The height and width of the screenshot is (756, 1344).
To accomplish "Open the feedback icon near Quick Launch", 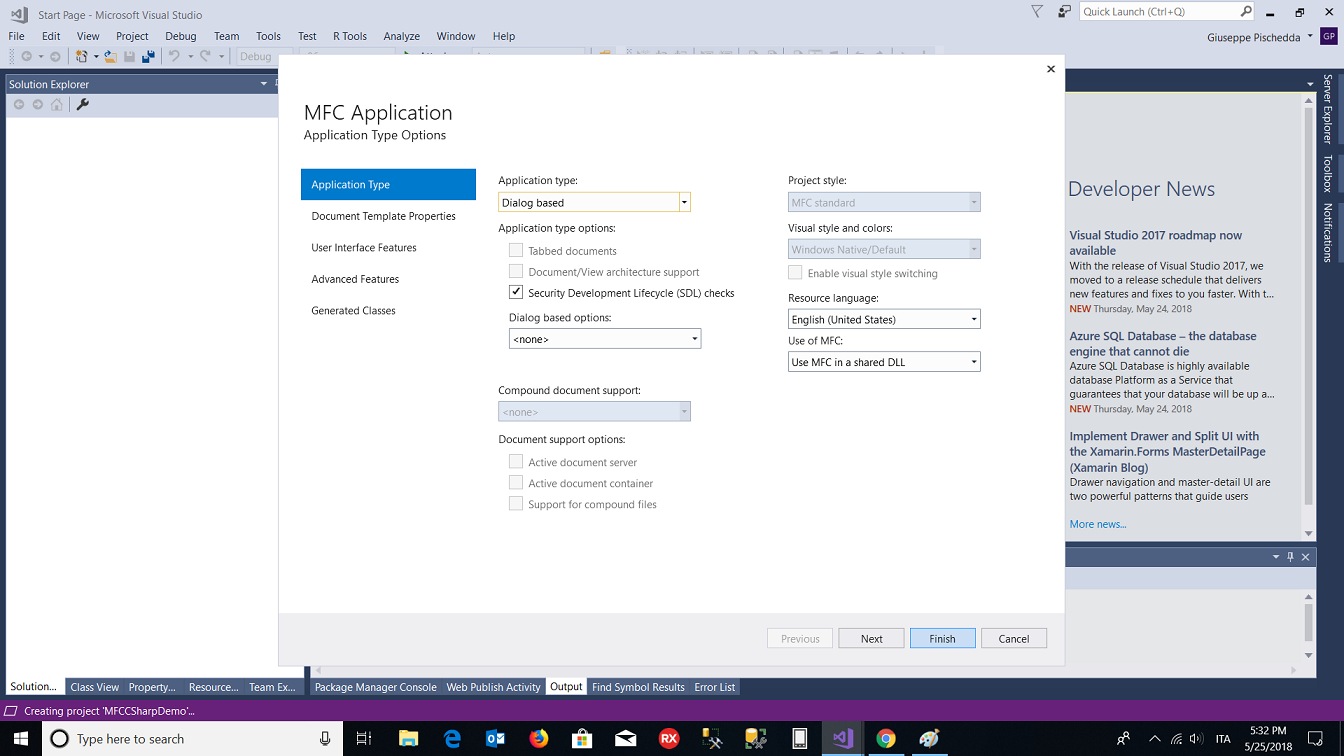I will [1064, 12].
